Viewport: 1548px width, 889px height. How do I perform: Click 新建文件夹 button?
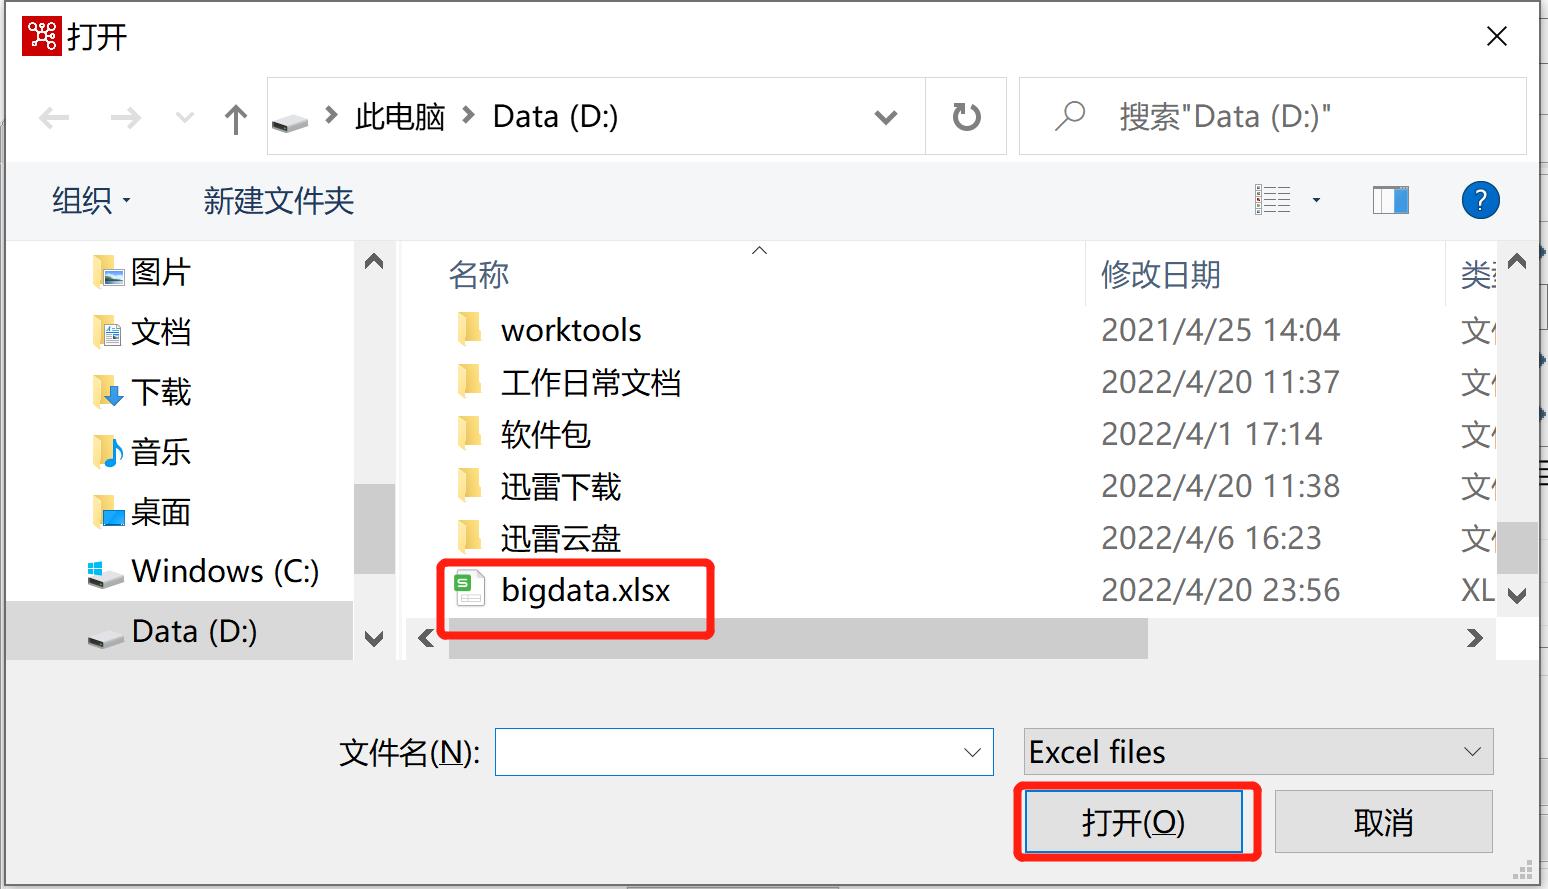[x=279, y=201]
